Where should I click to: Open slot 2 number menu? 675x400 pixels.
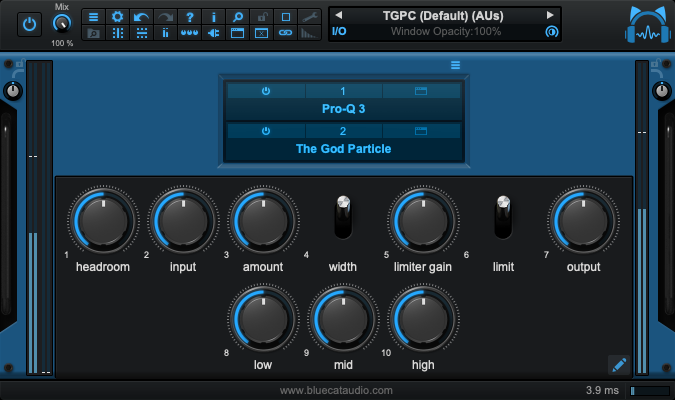343,131
